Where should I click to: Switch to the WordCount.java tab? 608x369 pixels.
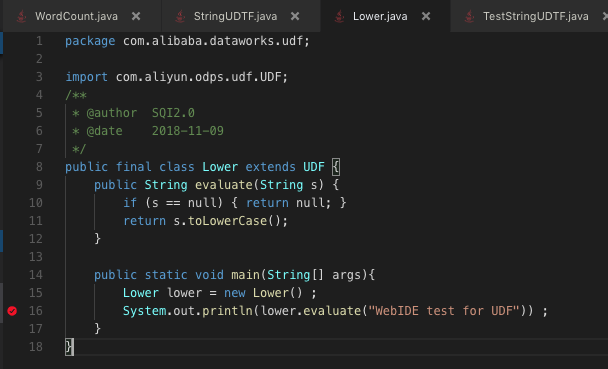76,16
